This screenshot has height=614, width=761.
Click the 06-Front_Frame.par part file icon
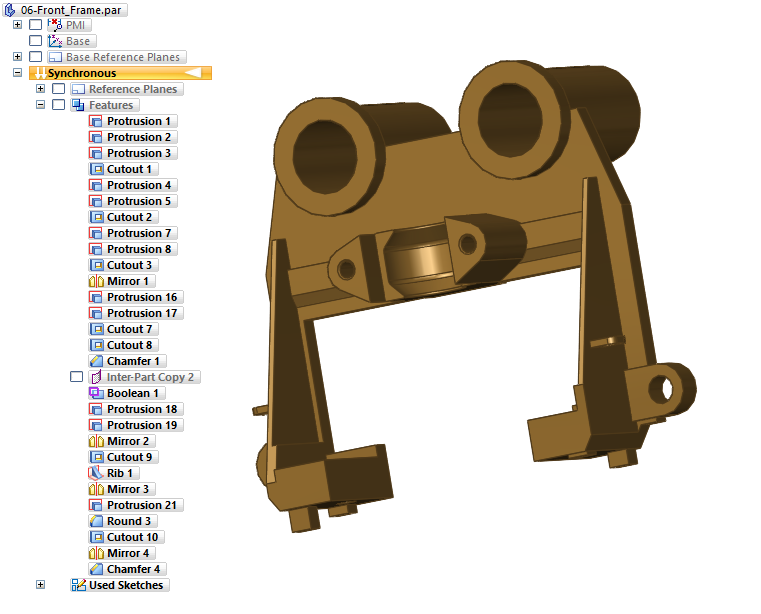click(10, 10)
